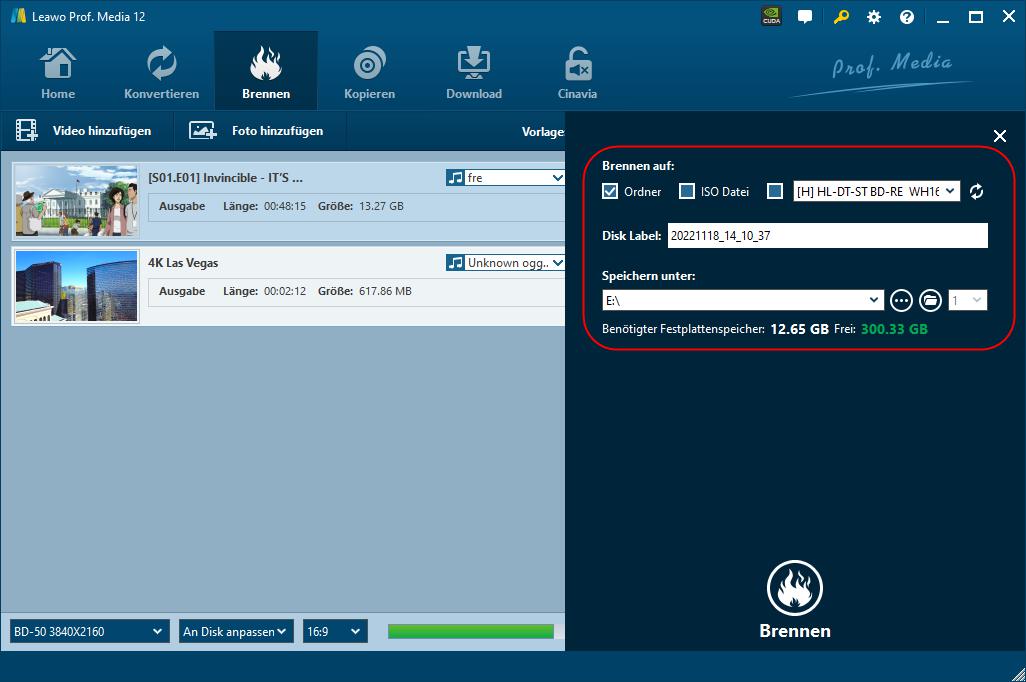This screenshot has width=1026, height=682.
Task: Click the Invincible title text
Action: [x=225, y=177]
